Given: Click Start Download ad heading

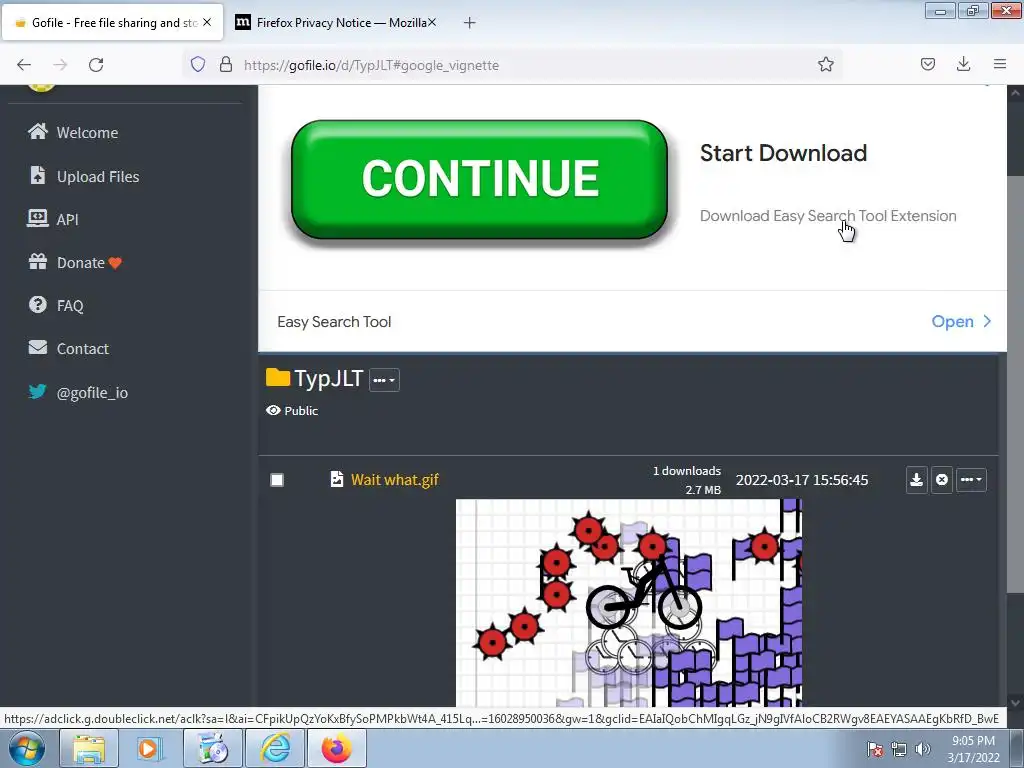Looking at the screenshot, I should (x=783, y=153).
